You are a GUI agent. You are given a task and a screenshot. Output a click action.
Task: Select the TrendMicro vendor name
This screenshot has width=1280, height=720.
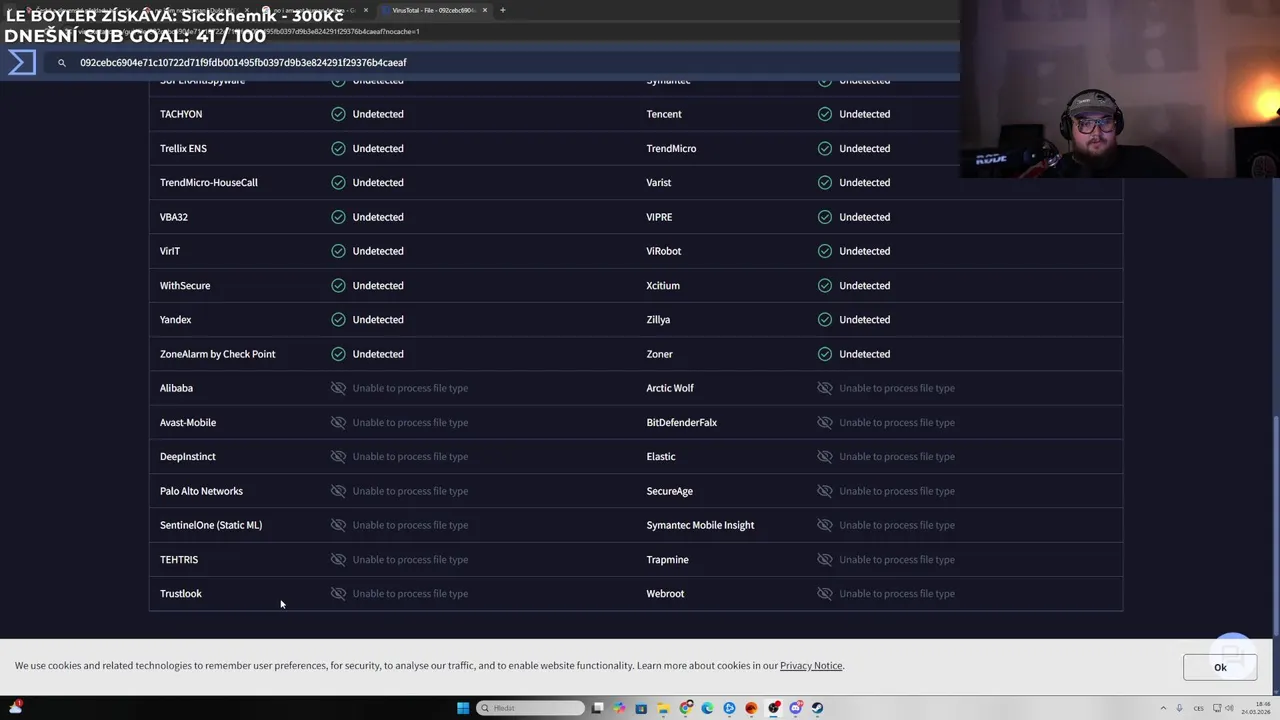tap(671, 148)
